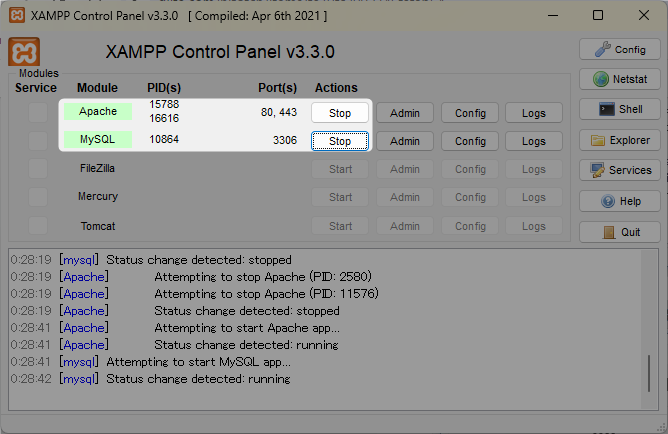Click the large orange XAMPP logo
The image size is (668, 434).
click(x=24, y=52)
